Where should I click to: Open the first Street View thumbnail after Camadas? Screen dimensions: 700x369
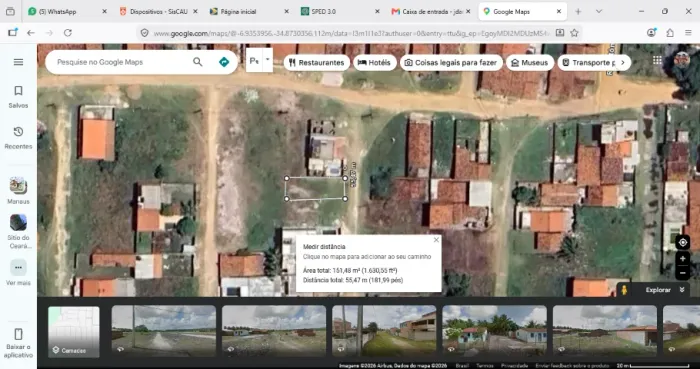[163, 331]
